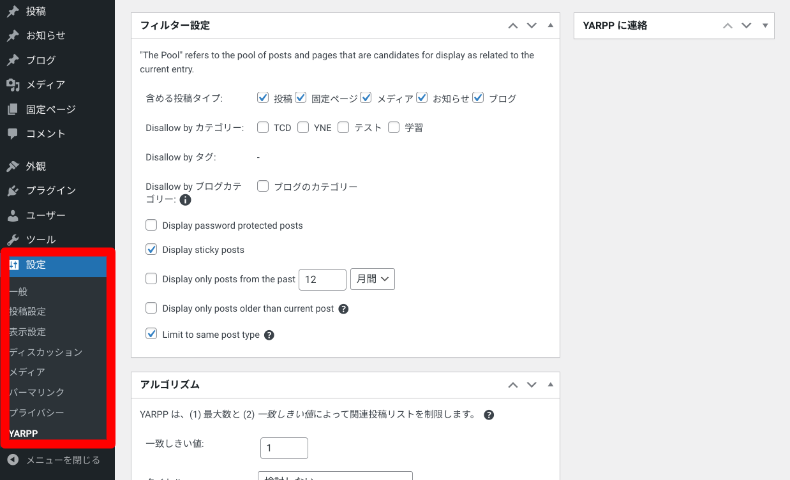Expand the YARPP に連絡 panel toggle
The image size is (790, 480).
[765, 25]
